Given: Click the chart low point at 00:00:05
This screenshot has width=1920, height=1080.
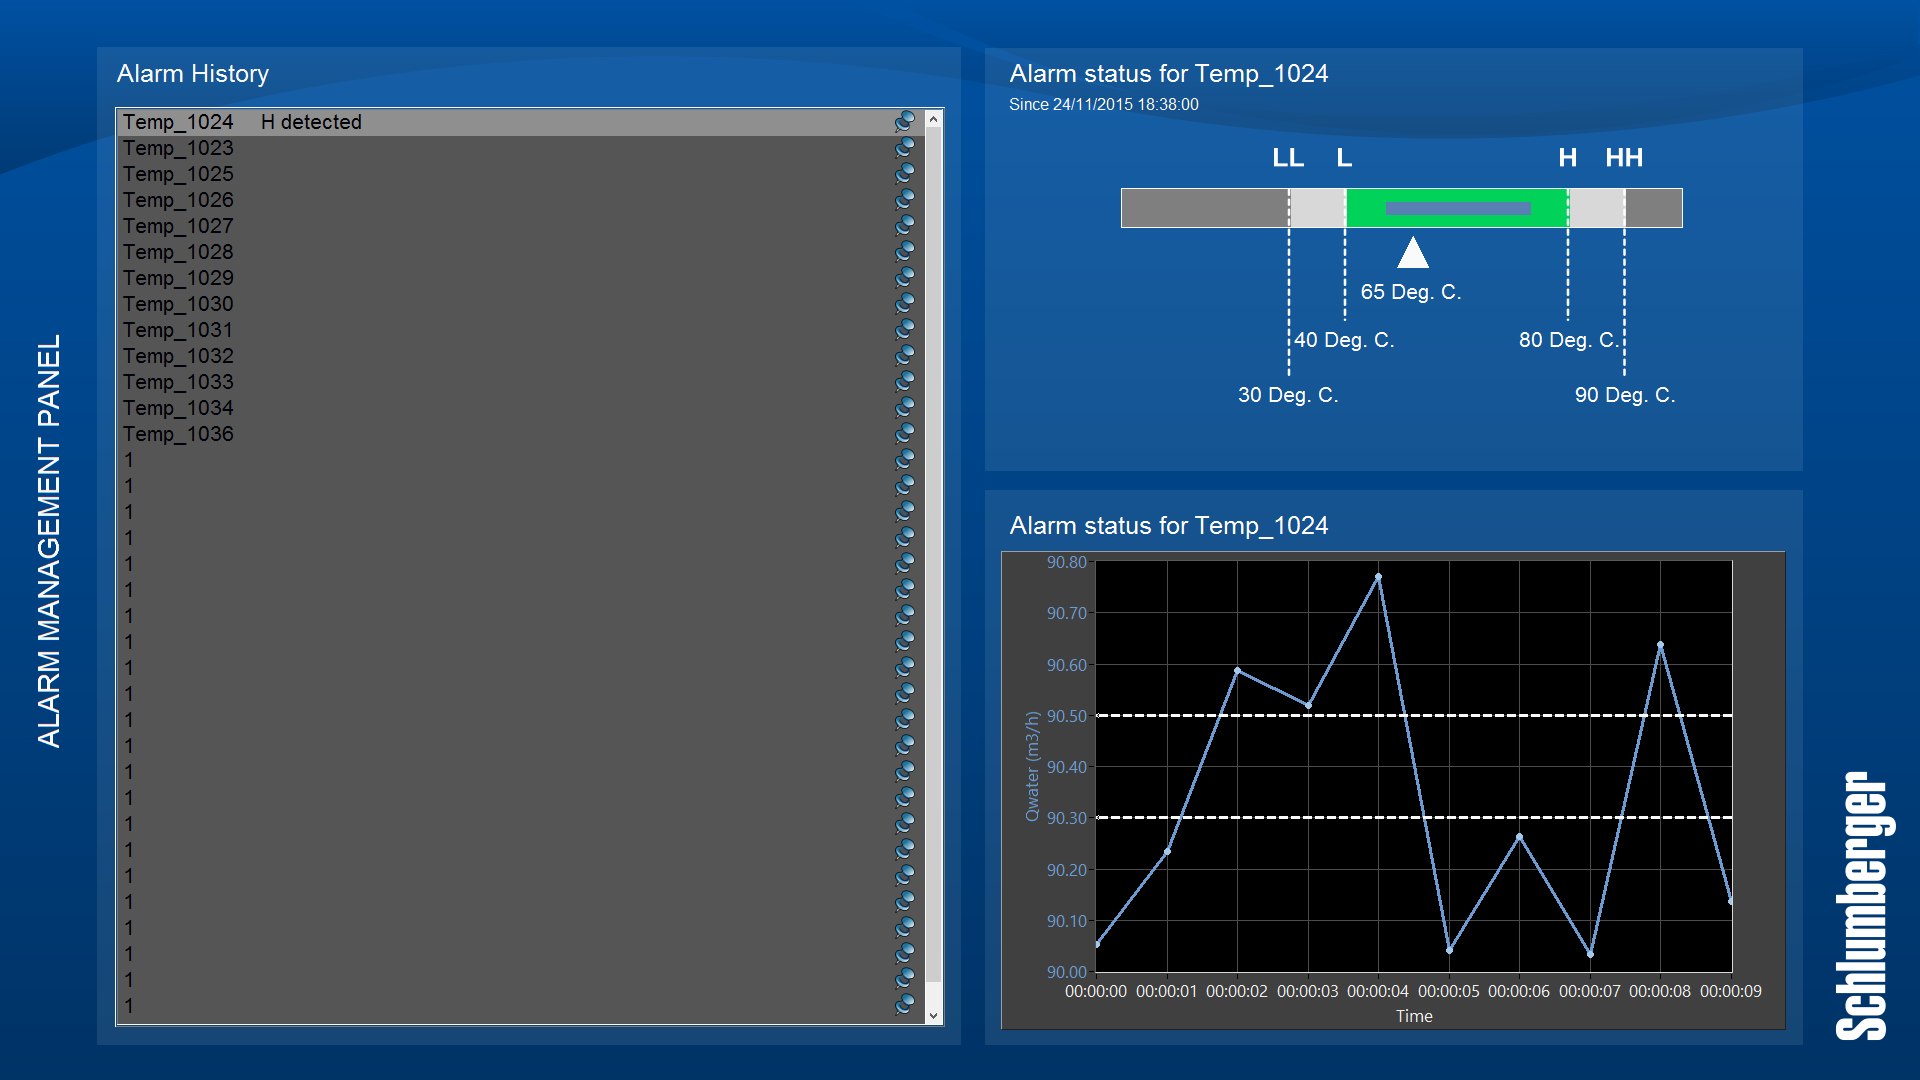Looking at the screenshot, I should pos(1449,950).
